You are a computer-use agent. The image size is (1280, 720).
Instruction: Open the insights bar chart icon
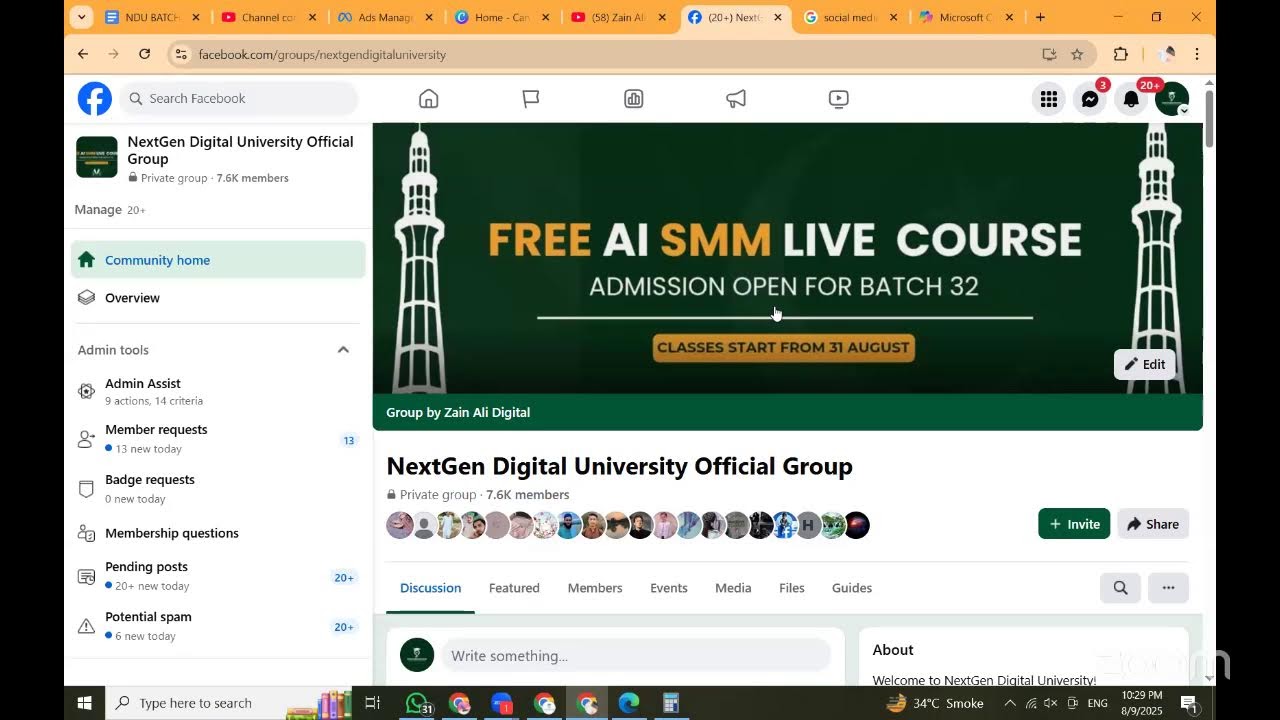pos(633,98)
